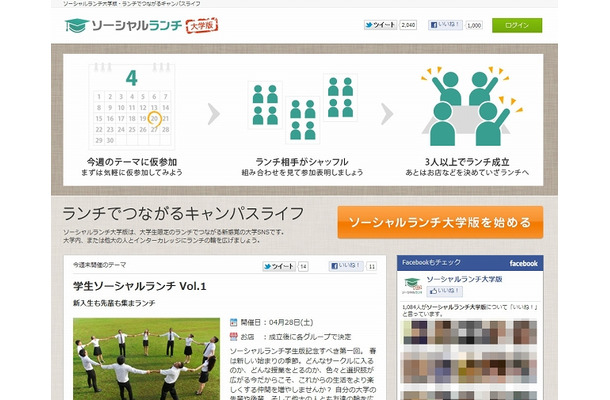Click arrow between shuffle and lunch steps
Image resolution: width=610 pixels, height=400 pixels.
[x=386, y=114]
